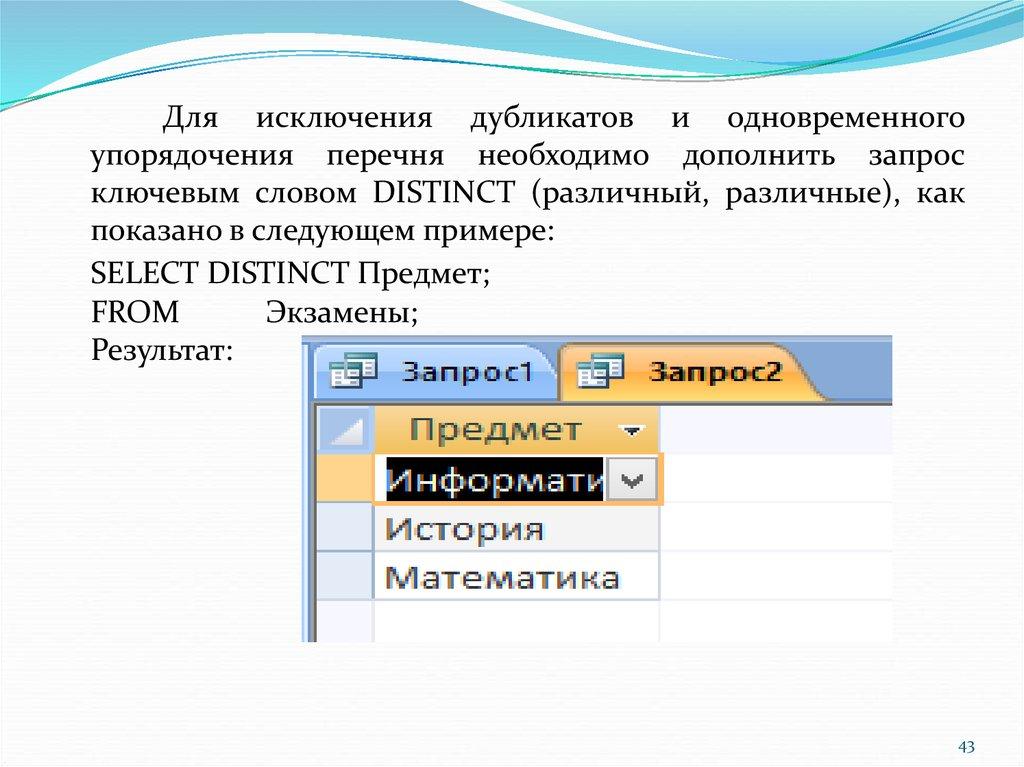Click the row selector beside История
Image resolution: width=1024 pixels, height=767 pixels.
click(342, 529)
